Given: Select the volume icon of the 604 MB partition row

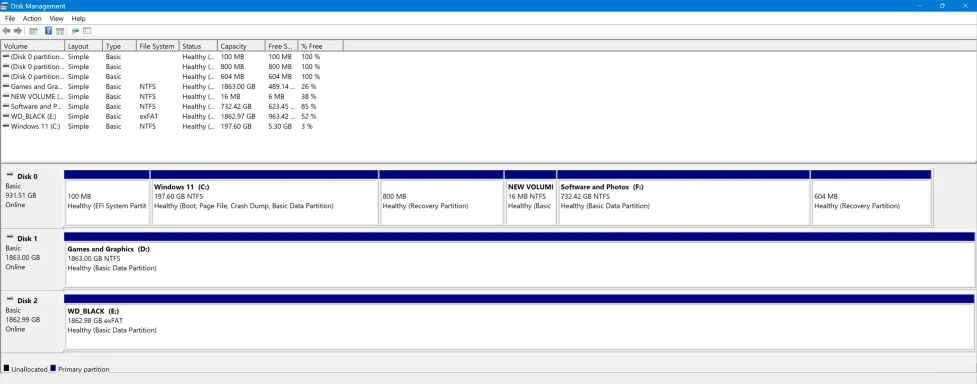Looking at the screenshot, I should (x=6, y=77).
